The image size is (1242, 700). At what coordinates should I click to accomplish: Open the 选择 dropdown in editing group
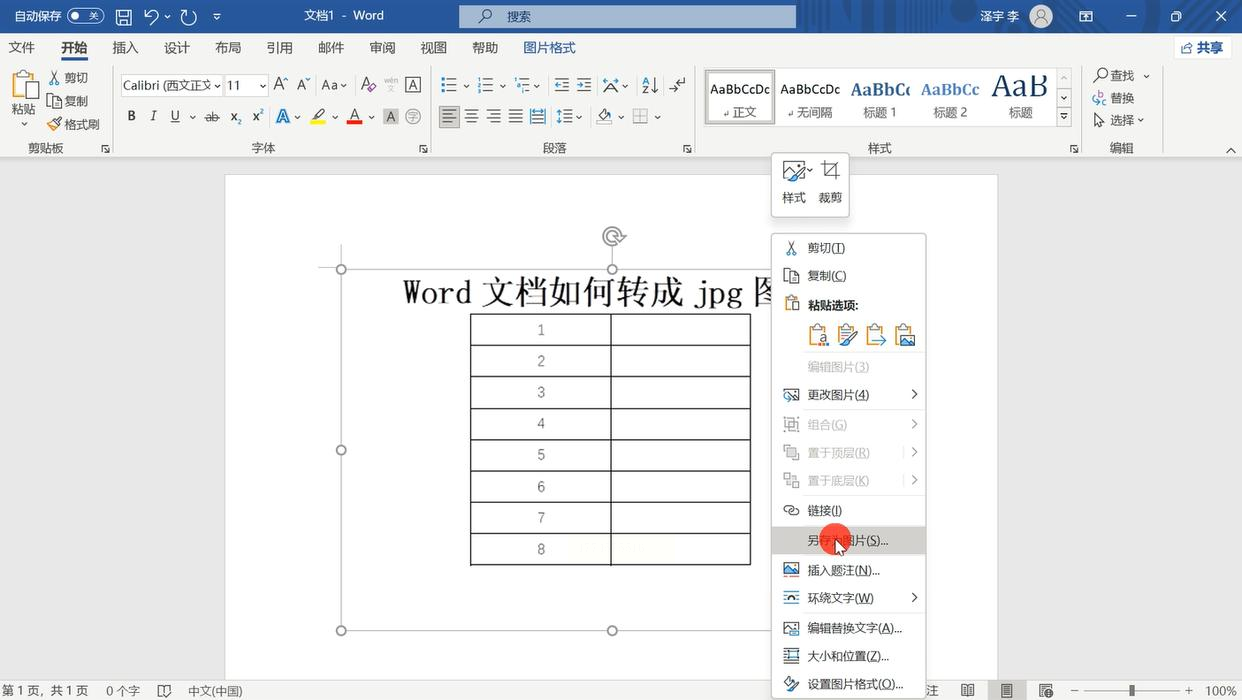pyautogui.click(x=1119, y=120)
